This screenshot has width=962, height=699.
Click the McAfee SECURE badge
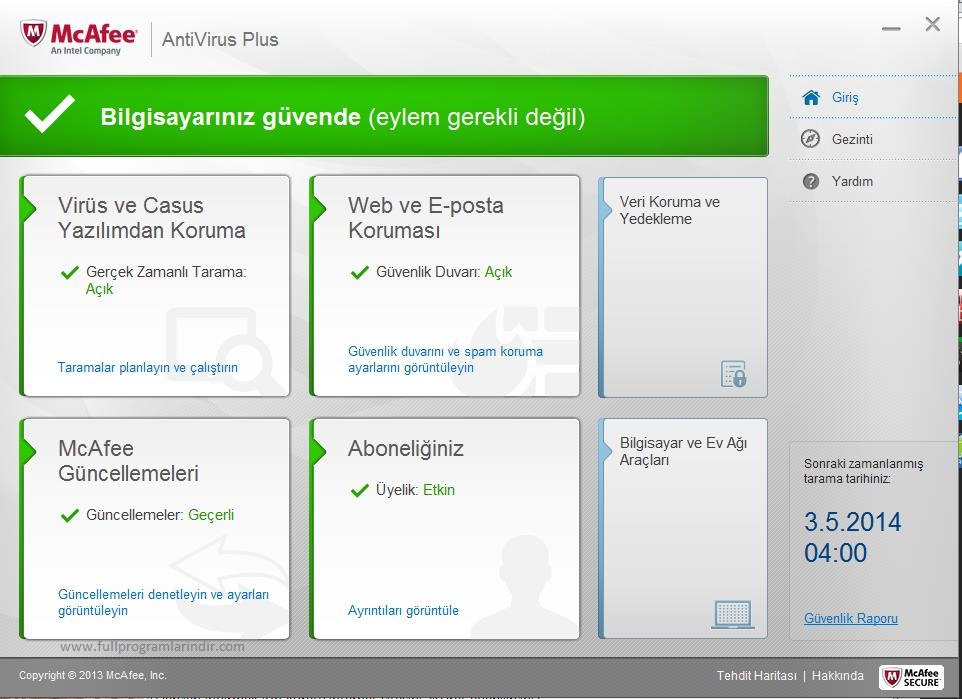[x=911, y=677]
